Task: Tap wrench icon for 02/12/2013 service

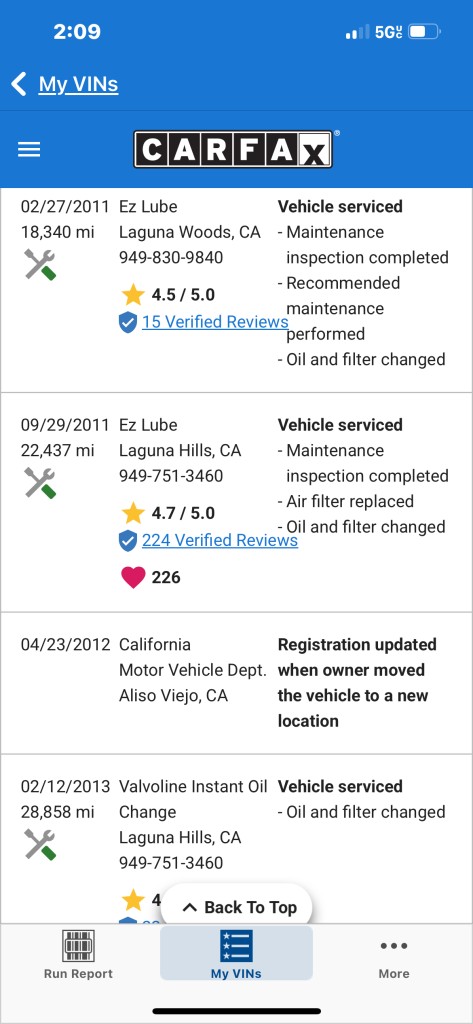Action: click(40, 844)
